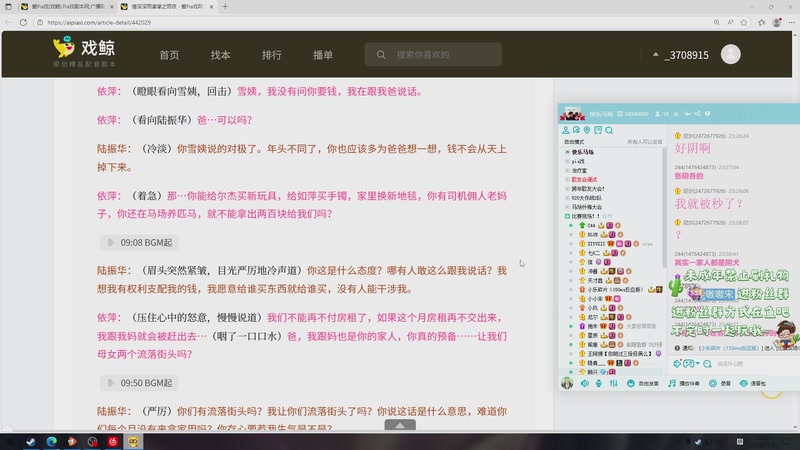Play the 09:08 BGM起 cue

point(139,242)
